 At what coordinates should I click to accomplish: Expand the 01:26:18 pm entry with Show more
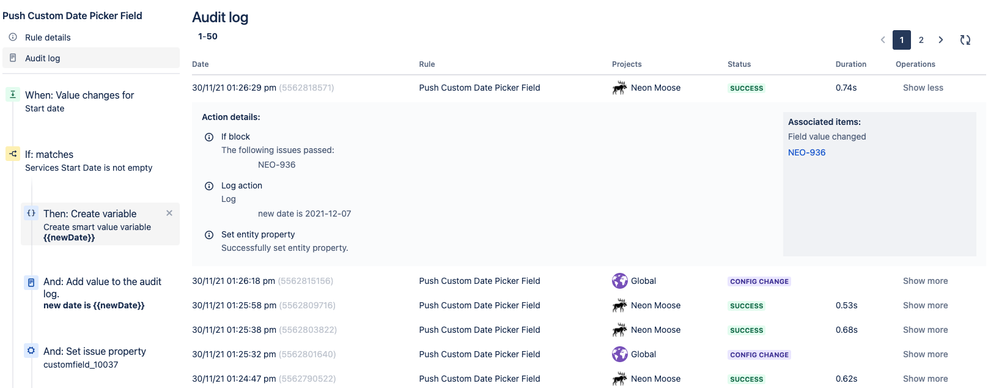pos(925,281)
